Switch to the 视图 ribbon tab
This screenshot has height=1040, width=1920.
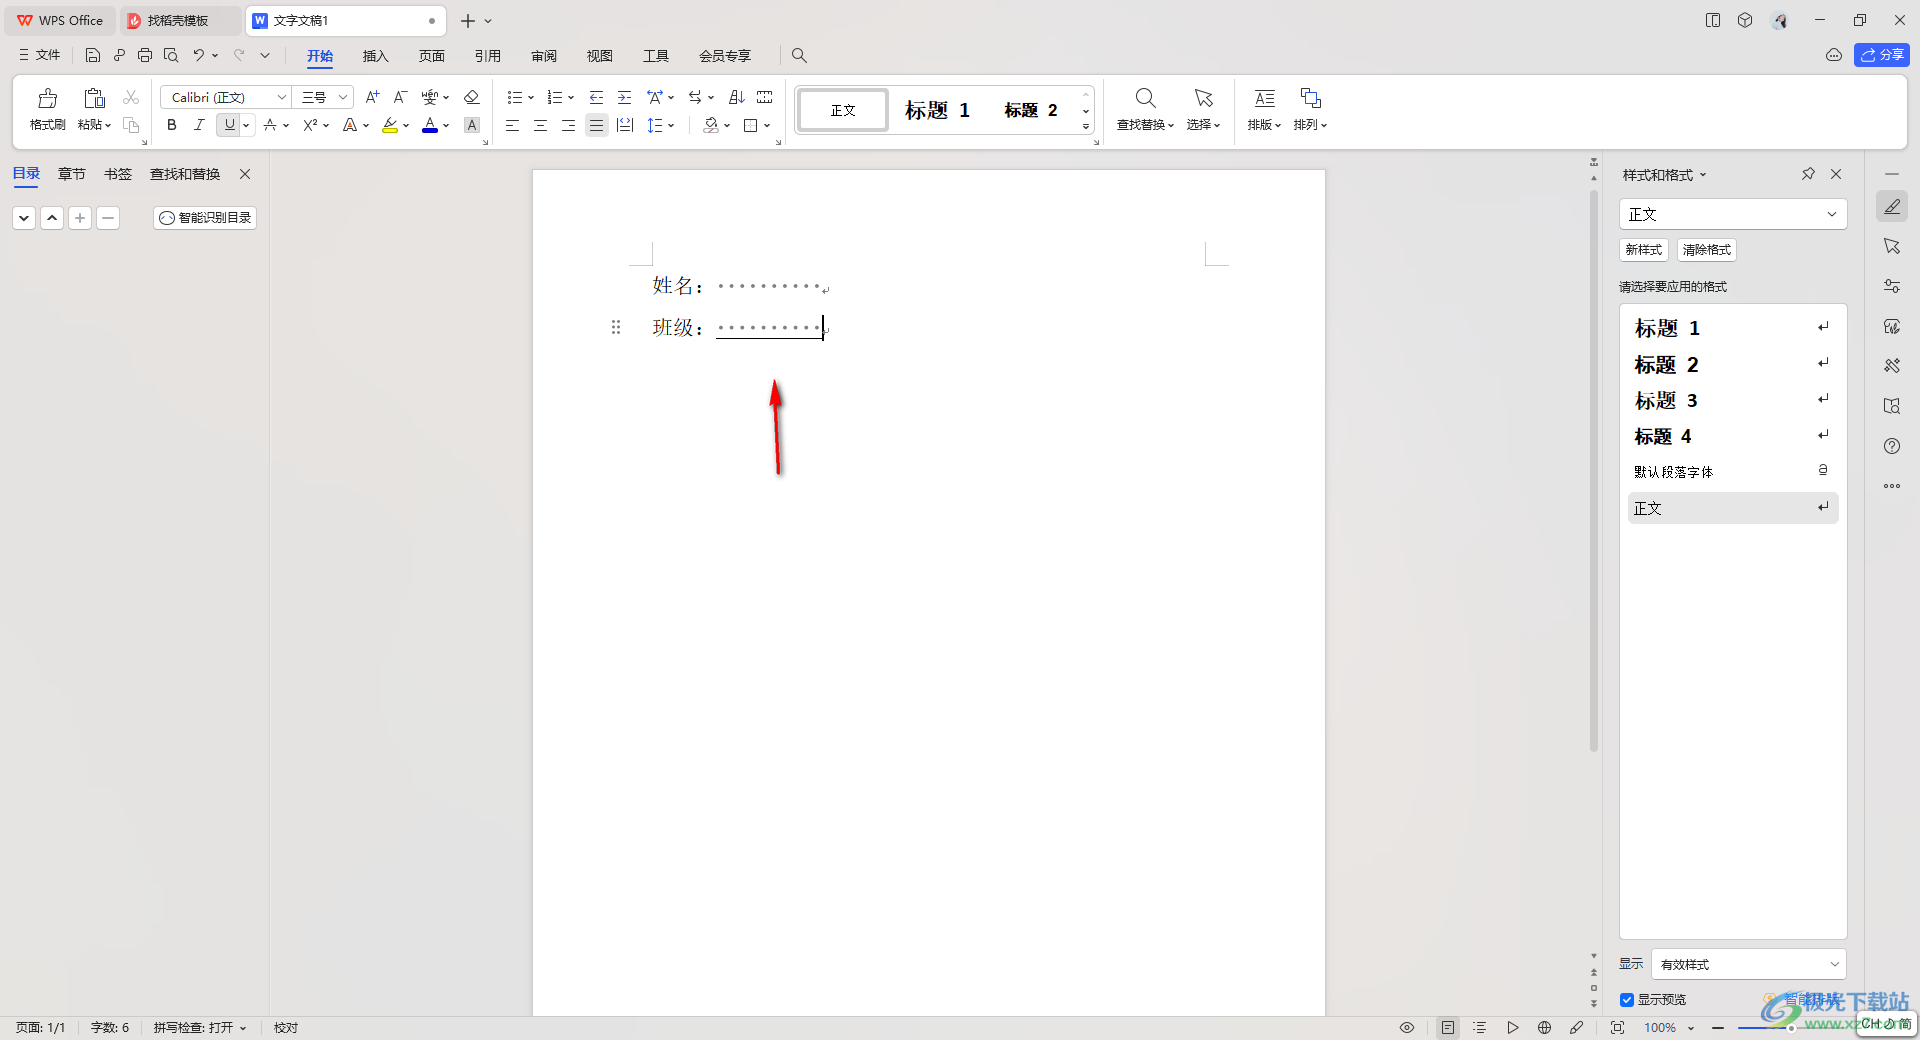click(600, 56)
